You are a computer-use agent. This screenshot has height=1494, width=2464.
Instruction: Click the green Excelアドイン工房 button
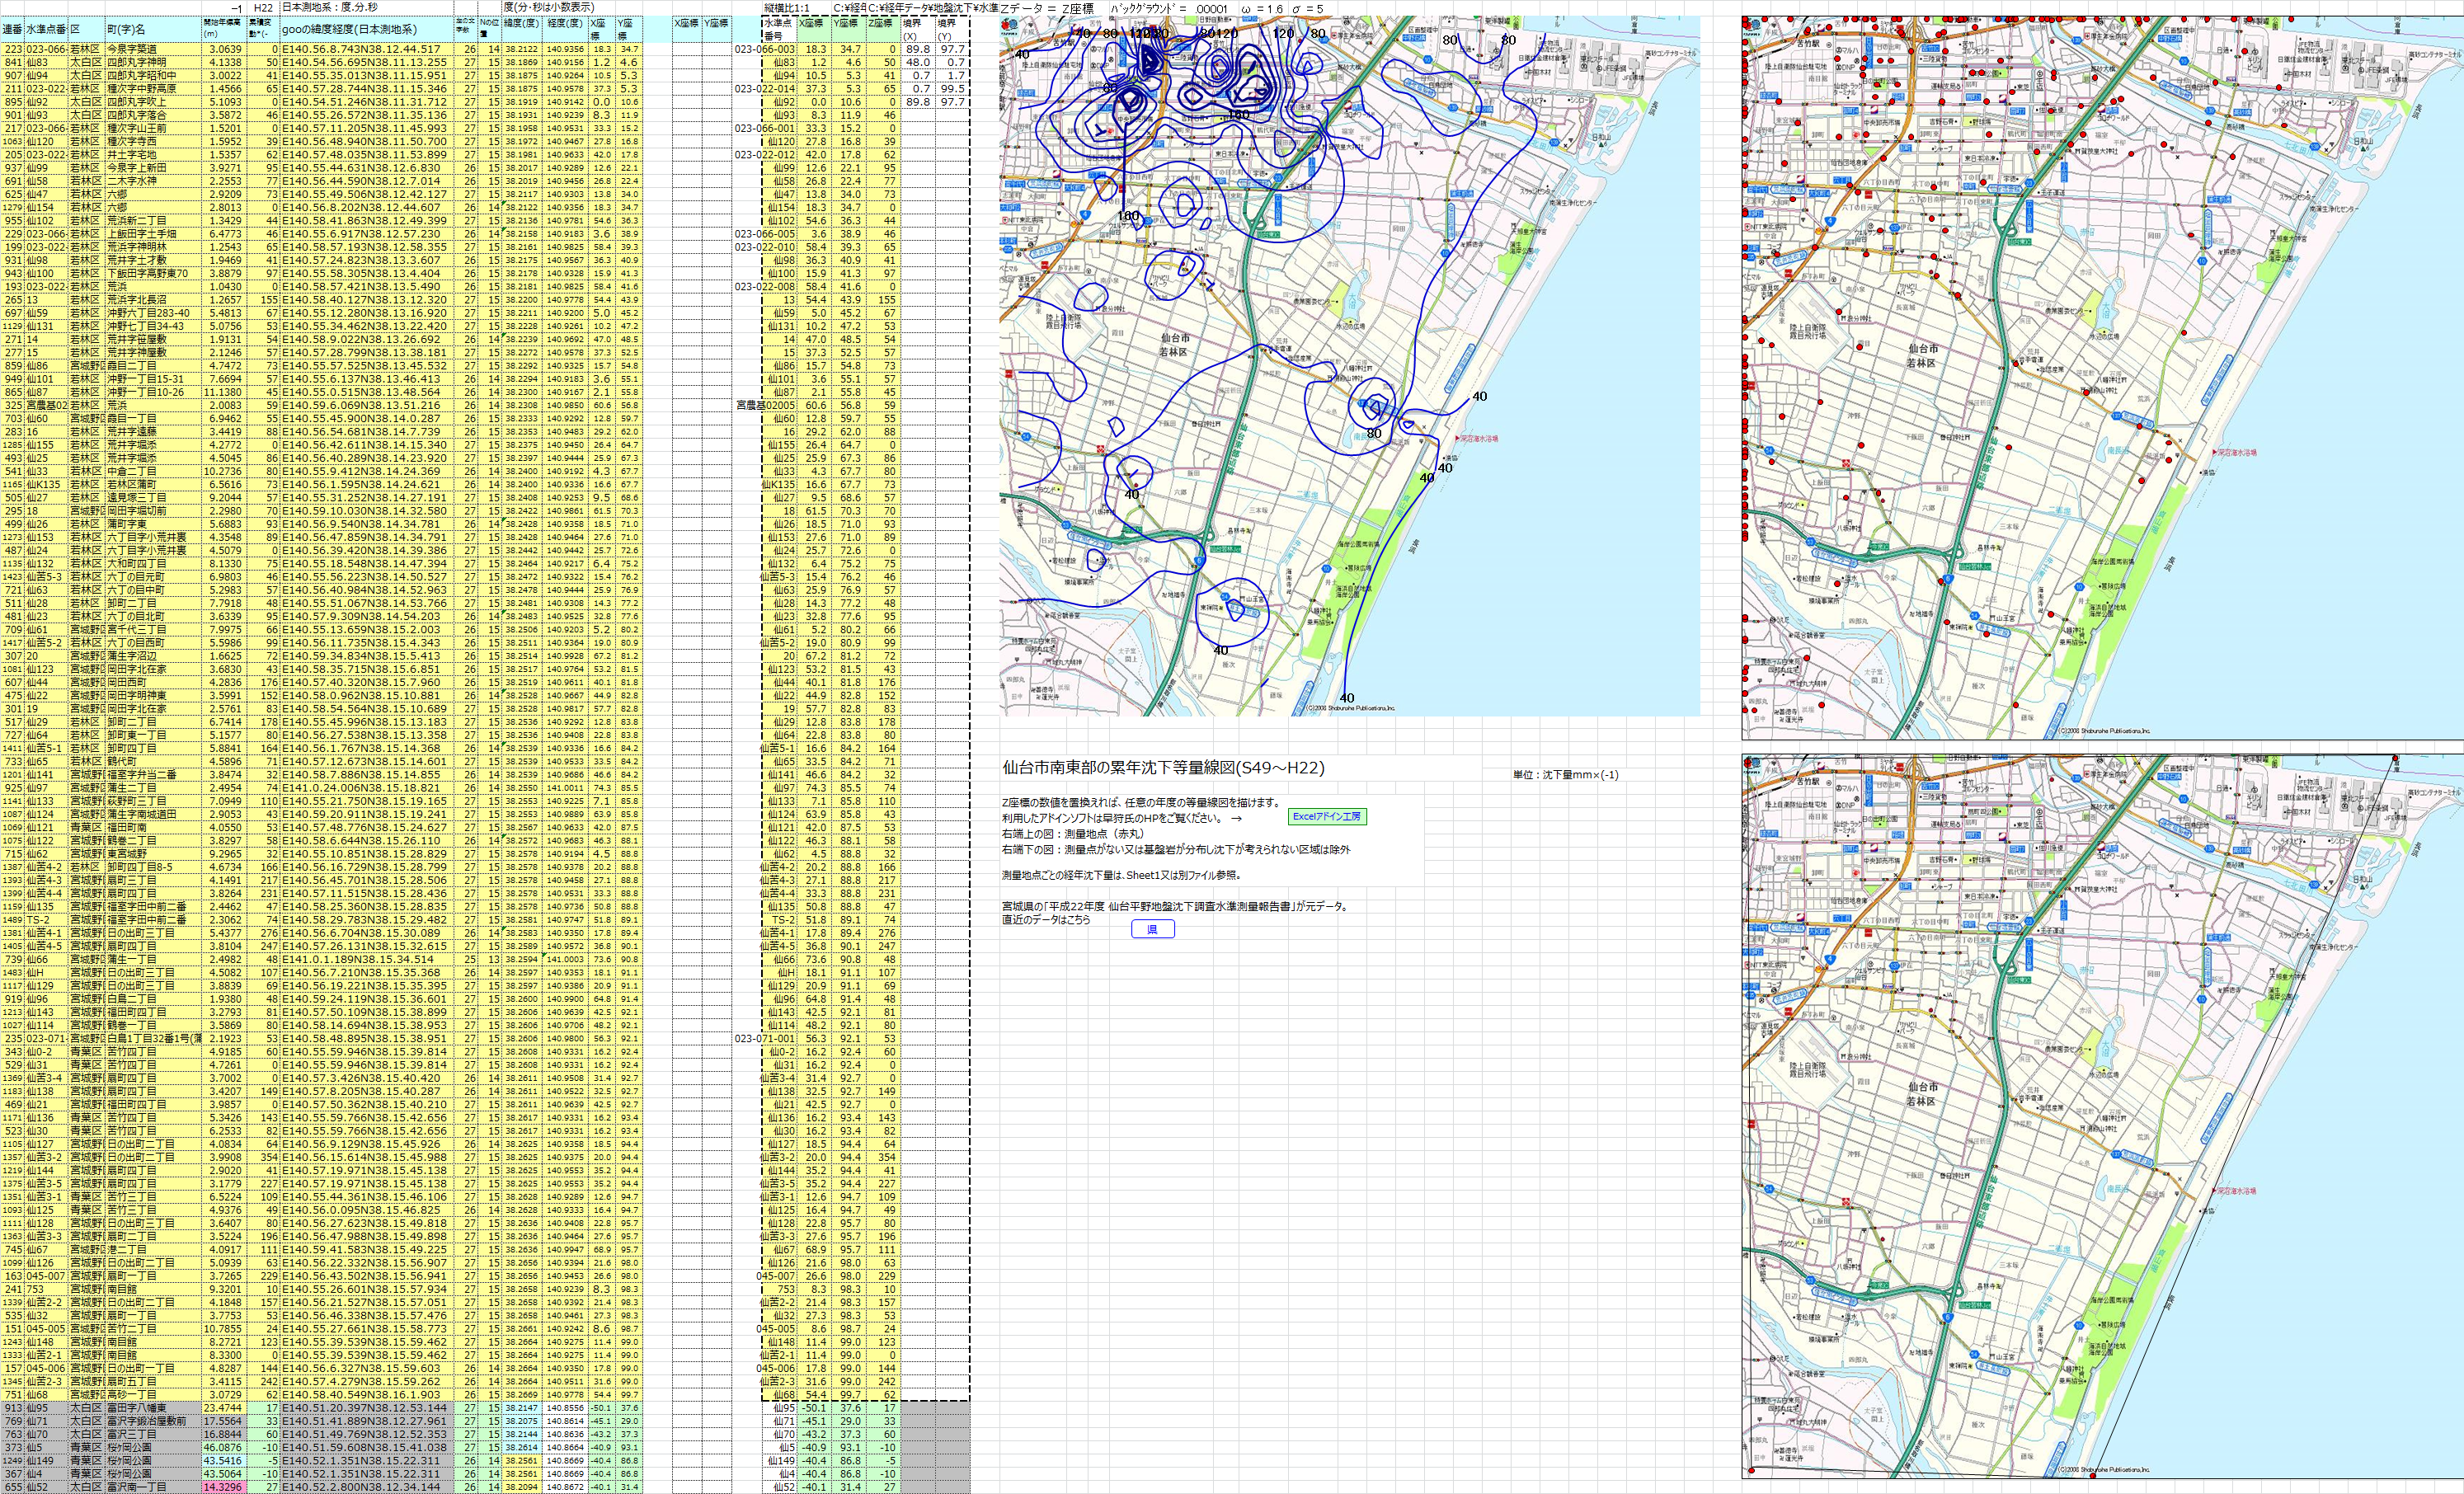point(1327,816)
